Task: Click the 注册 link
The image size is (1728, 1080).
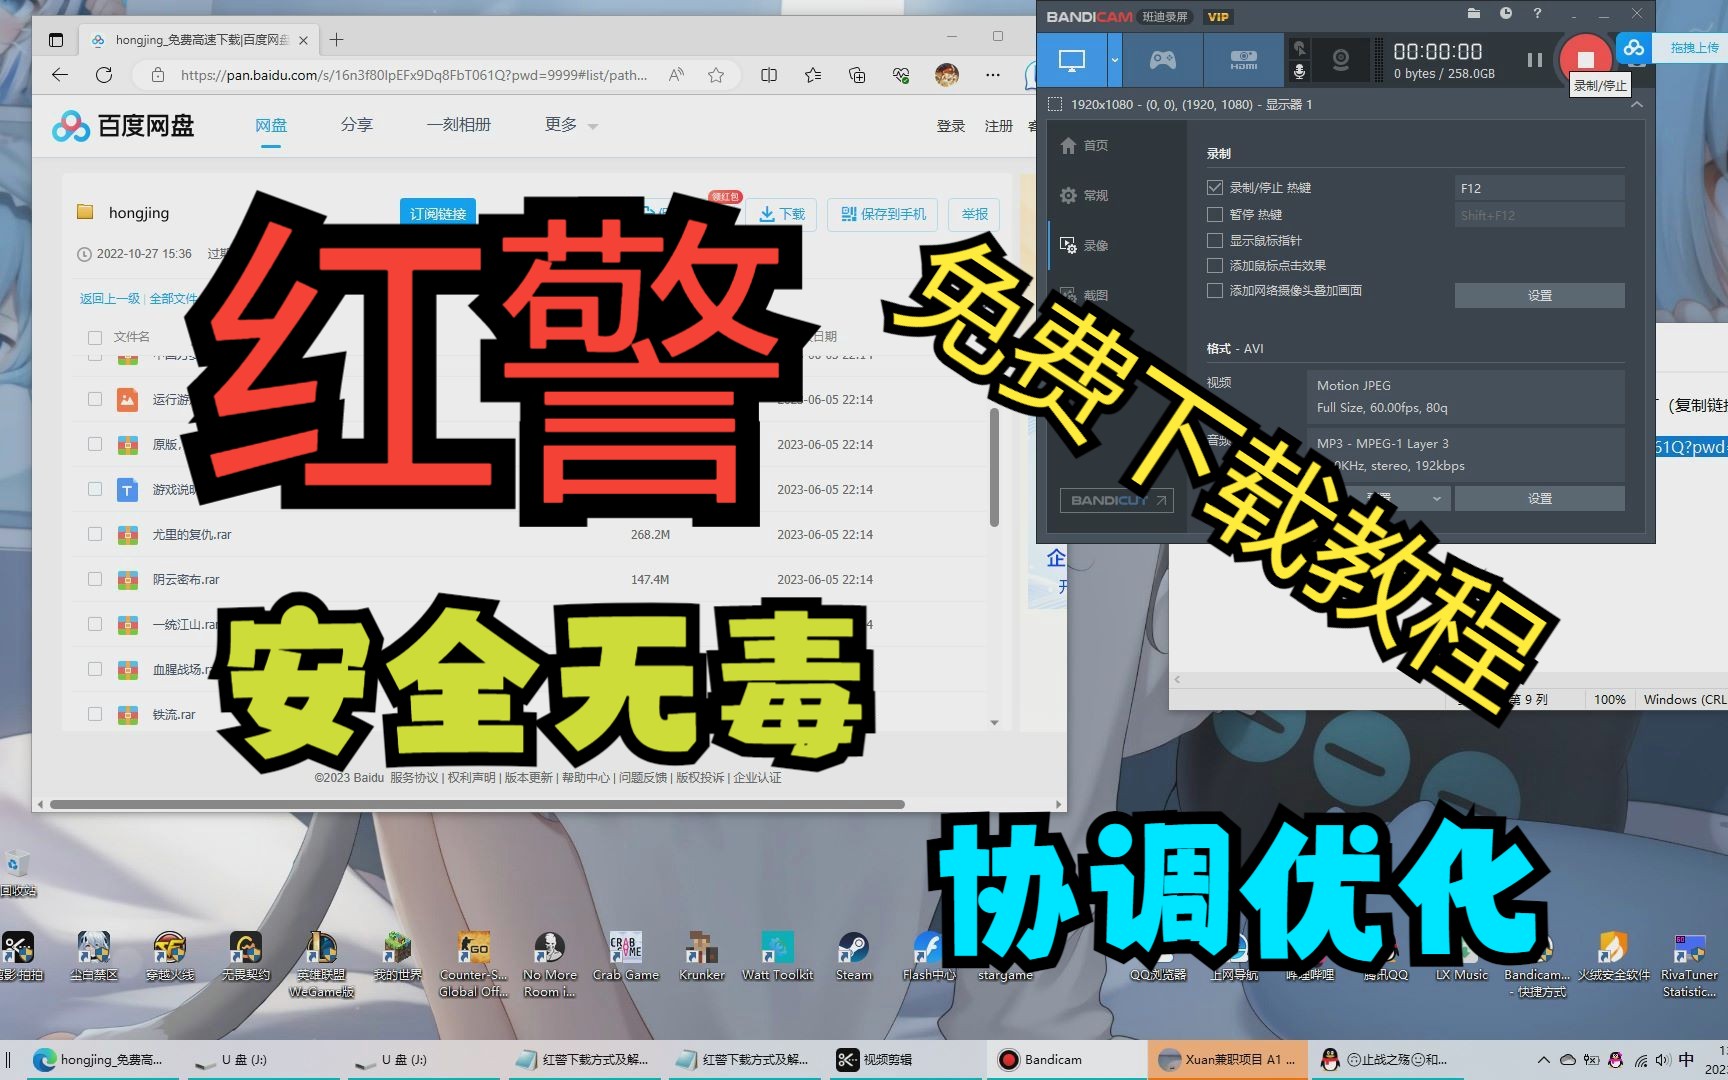Action: 999,126
